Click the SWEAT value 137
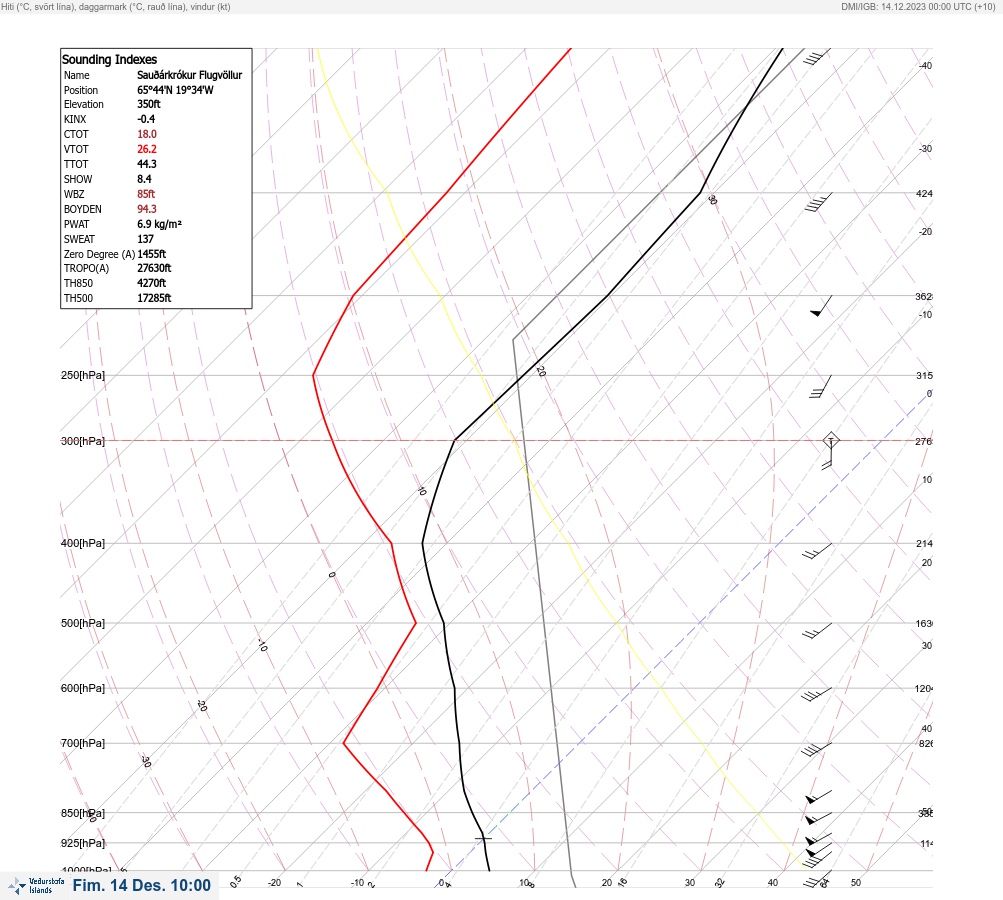 145,239
